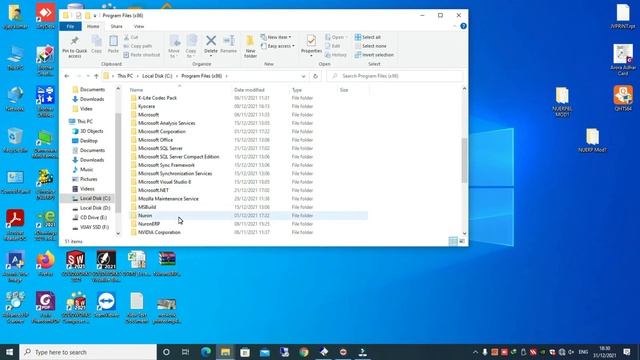Sort by Date modified column header

coord(249,90)
